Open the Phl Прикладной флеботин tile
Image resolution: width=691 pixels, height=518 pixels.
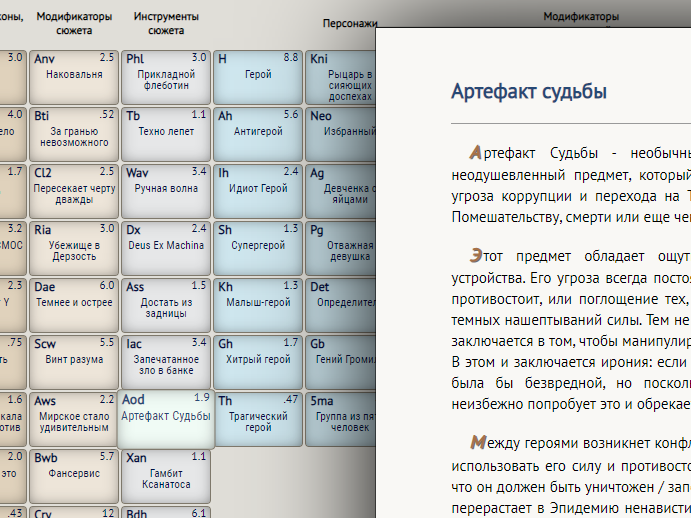click(166, 77)
